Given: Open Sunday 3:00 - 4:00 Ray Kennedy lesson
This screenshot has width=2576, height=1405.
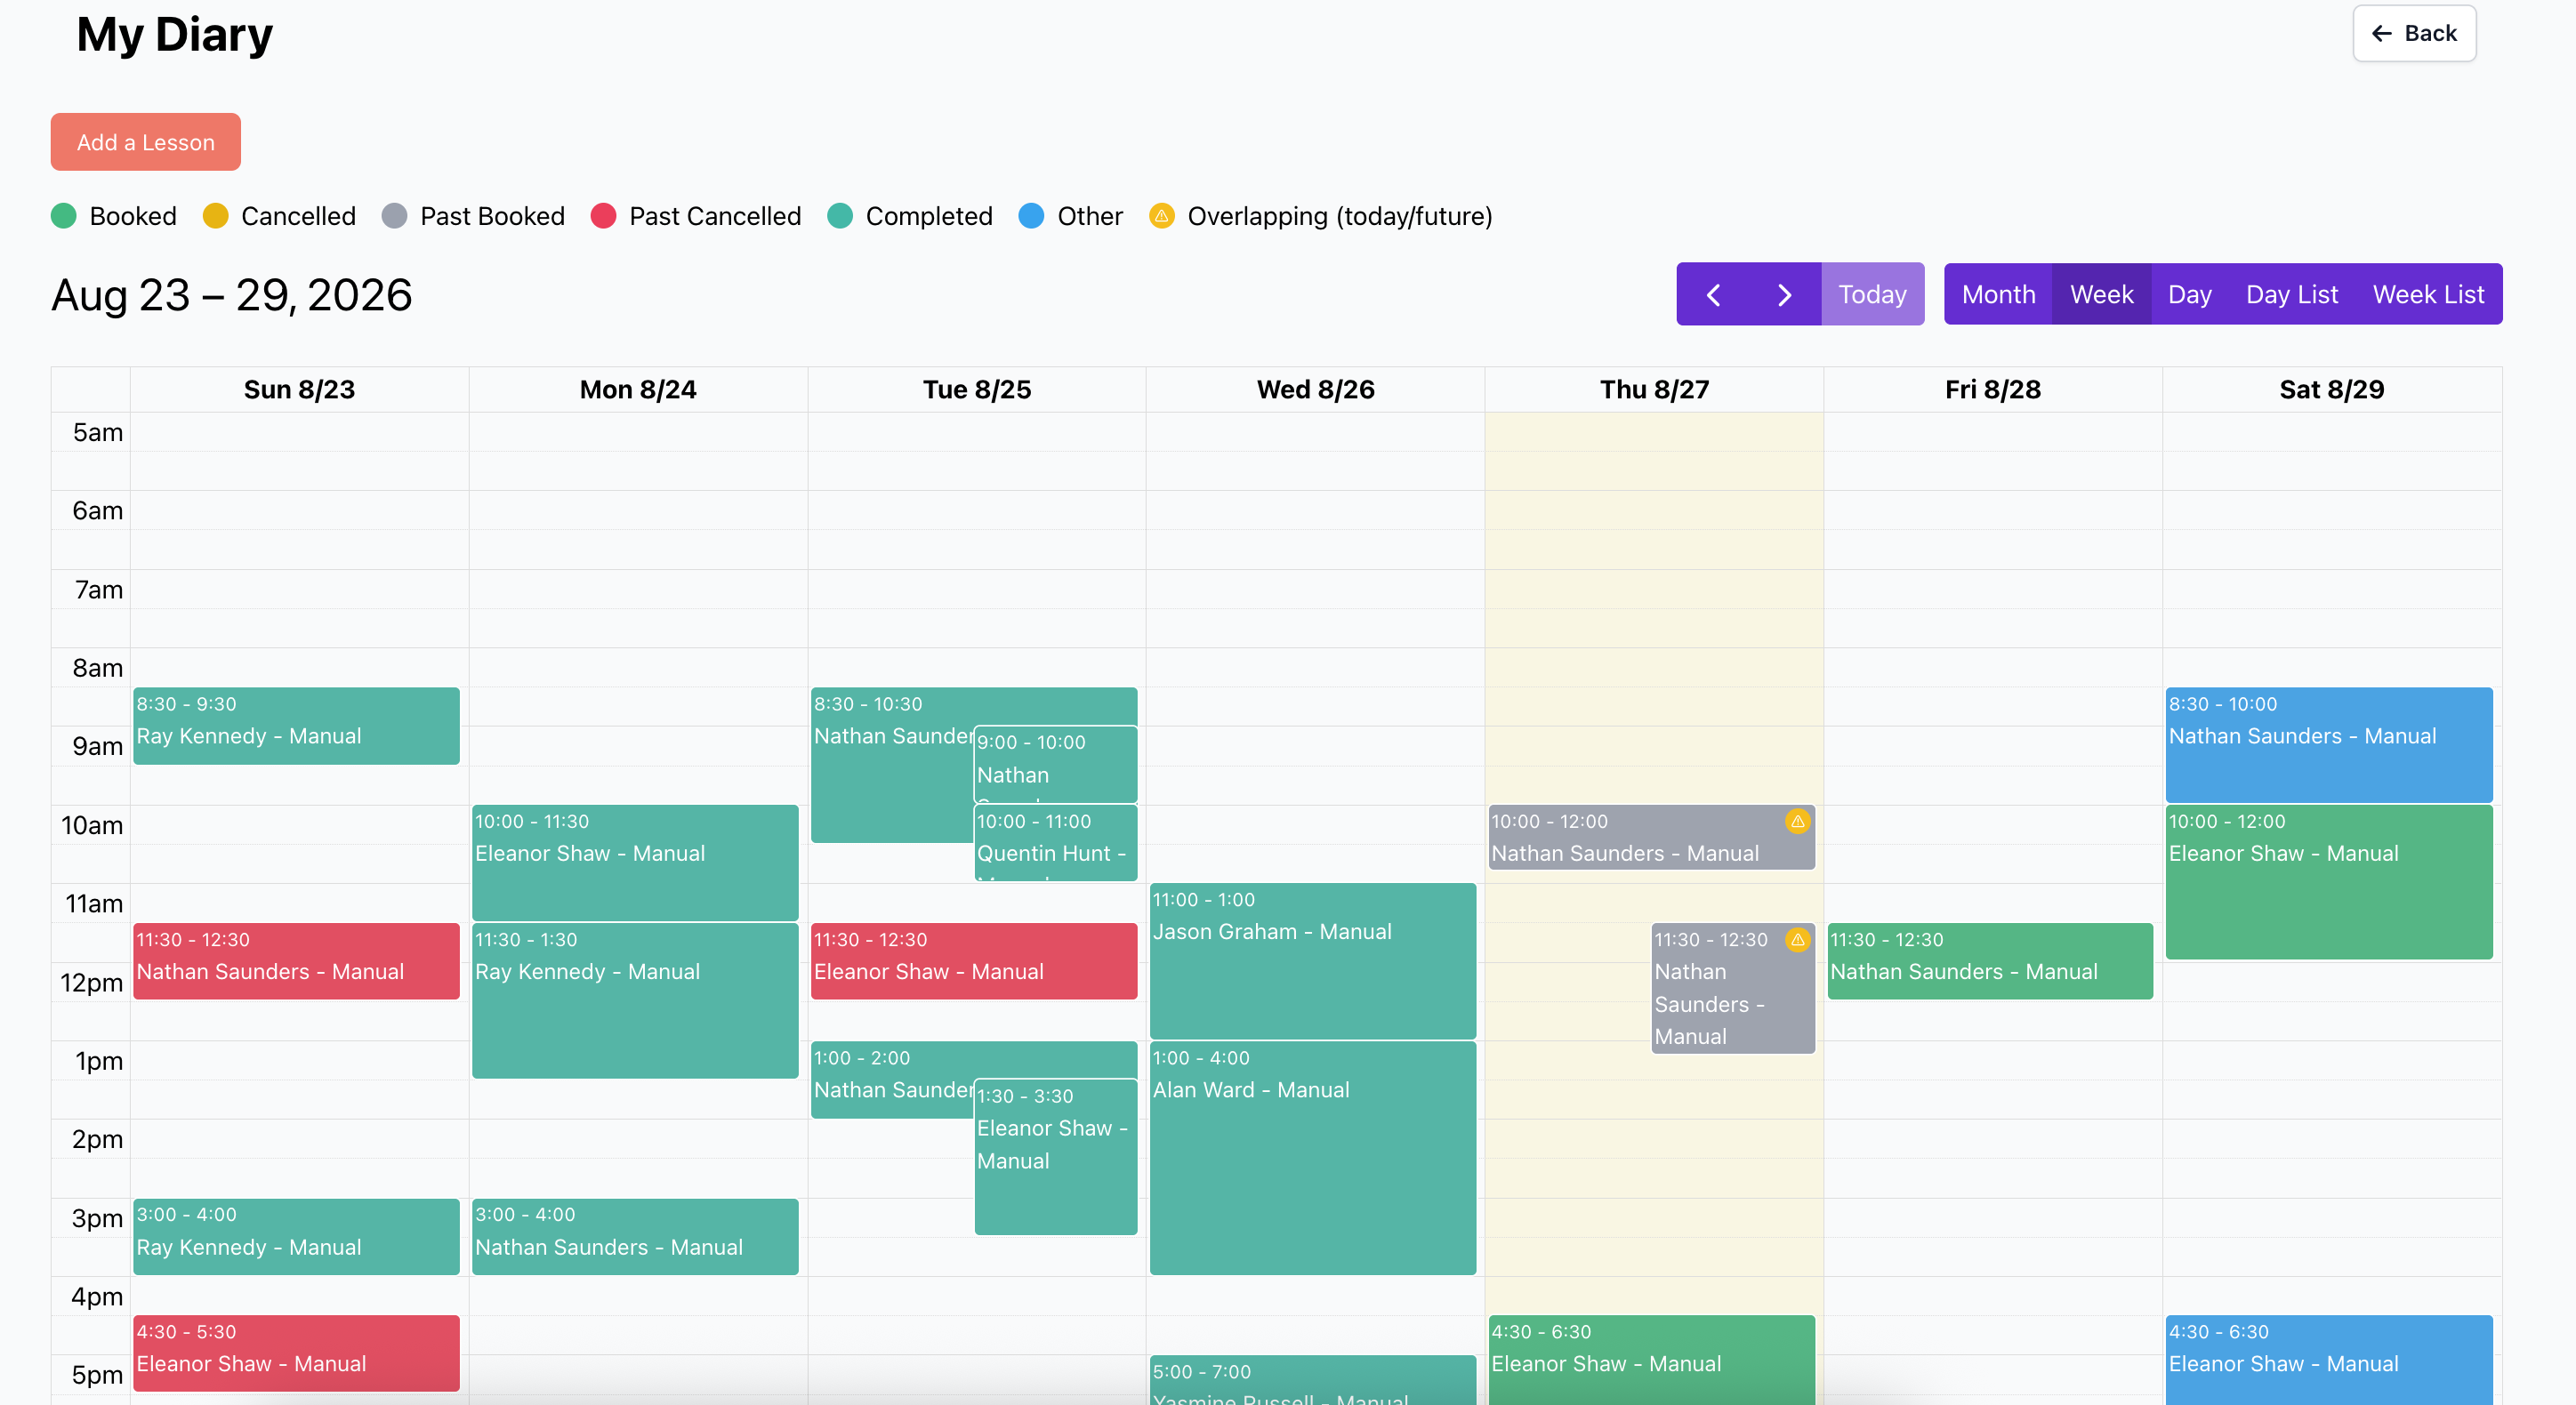Looking at the screenshot, I should coord(296,1237).
